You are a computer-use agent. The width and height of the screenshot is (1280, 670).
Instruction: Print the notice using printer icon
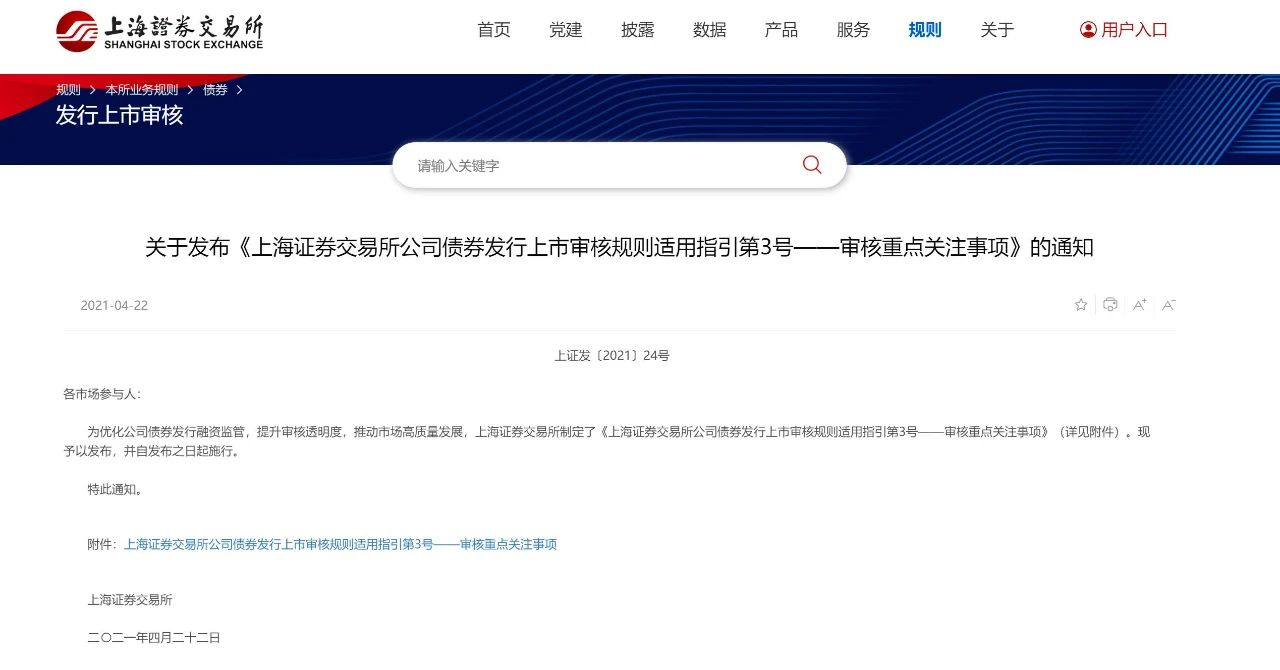pos(1110,305)
